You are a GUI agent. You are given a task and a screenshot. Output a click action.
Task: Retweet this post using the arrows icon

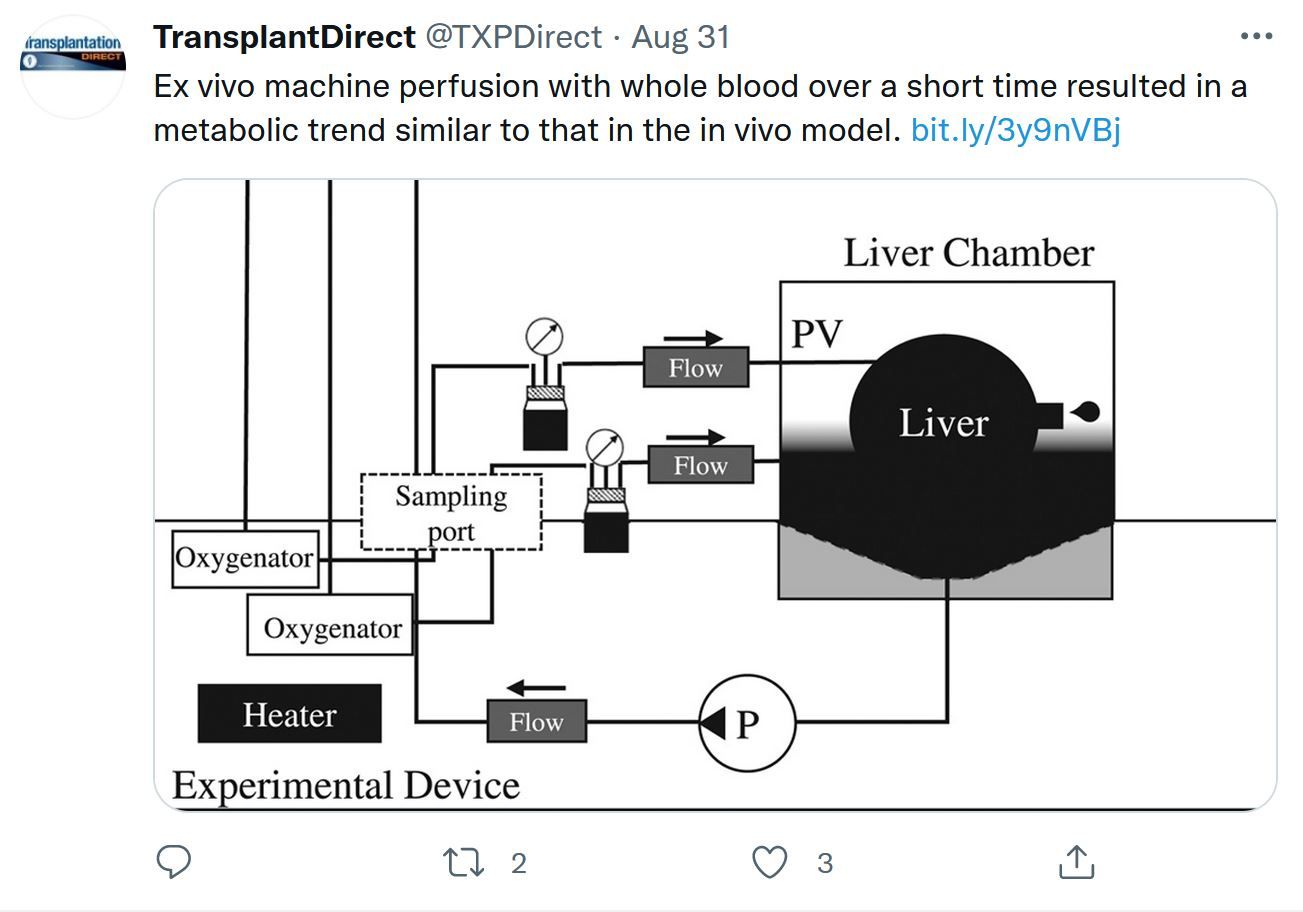click(463, 862)
